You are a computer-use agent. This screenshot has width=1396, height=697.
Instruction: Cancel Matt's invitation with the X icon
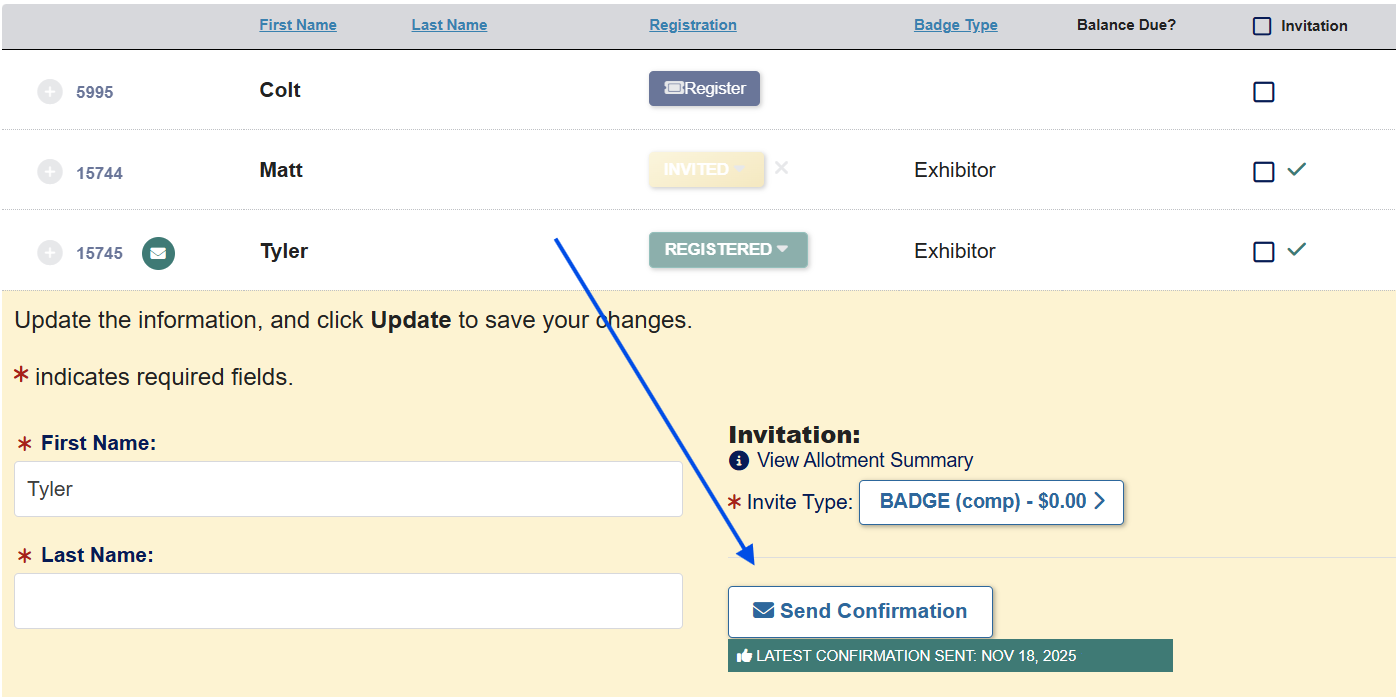(x=782, y=168)
